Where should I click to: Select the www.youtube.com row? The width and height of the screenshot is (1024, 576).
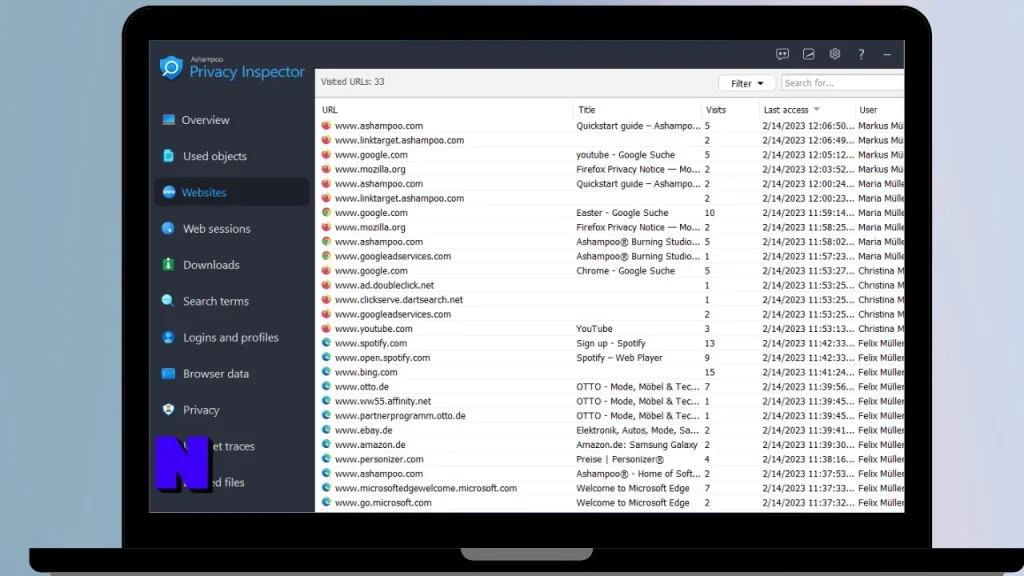tap(611, 328)
